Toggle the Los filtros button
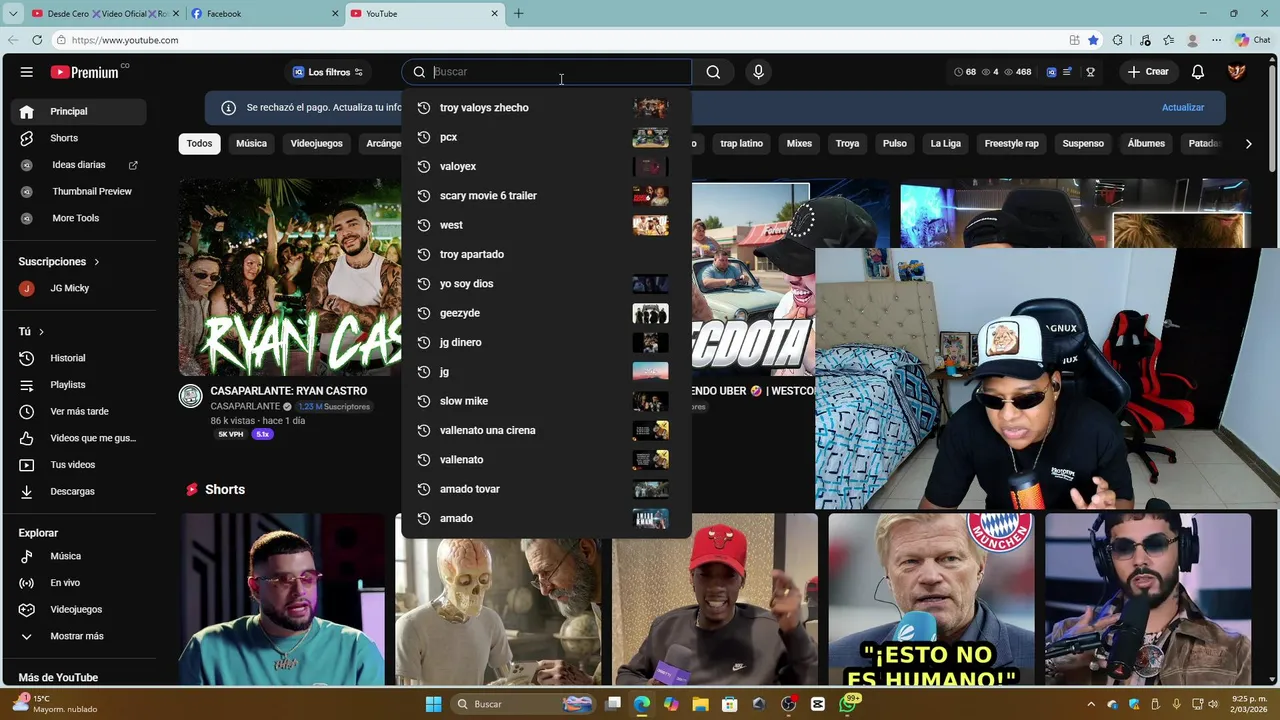Screen dimensions: 1280x720 pyautogui.click(x=328, y=72)
